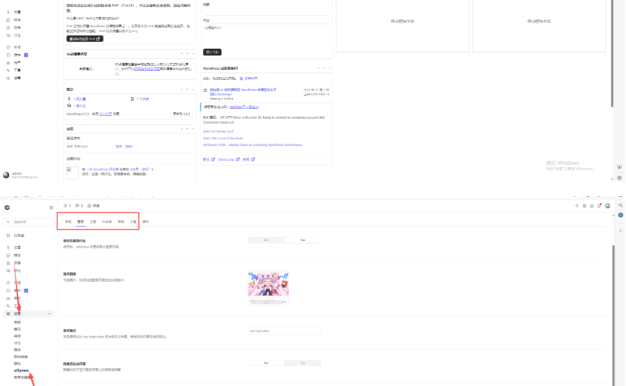Focus the Quick Draft title field

click(x=266, y=12)
